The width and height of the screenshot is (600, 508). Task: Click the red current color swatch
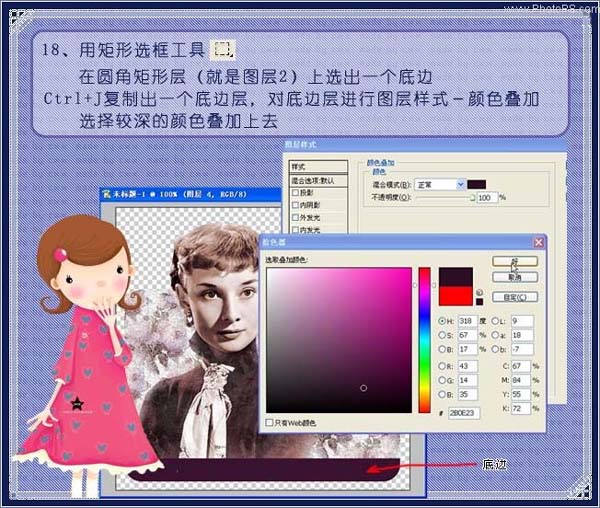(x=455, y=296)
